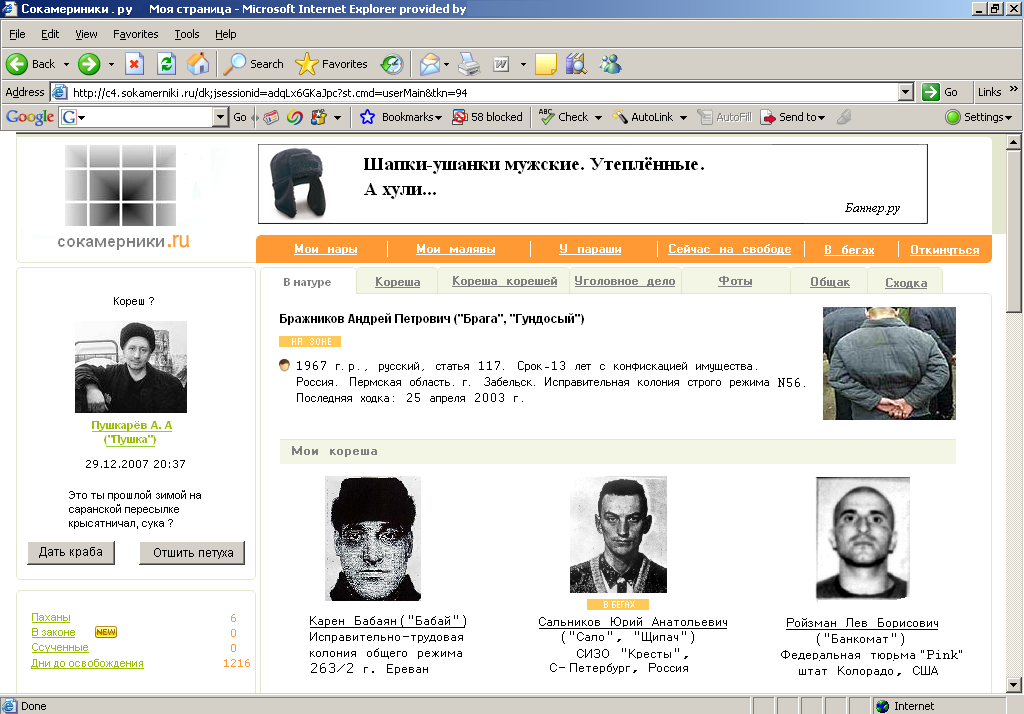
Task: Click the Internet zone globe in status bar
Action: pos(882,706)
